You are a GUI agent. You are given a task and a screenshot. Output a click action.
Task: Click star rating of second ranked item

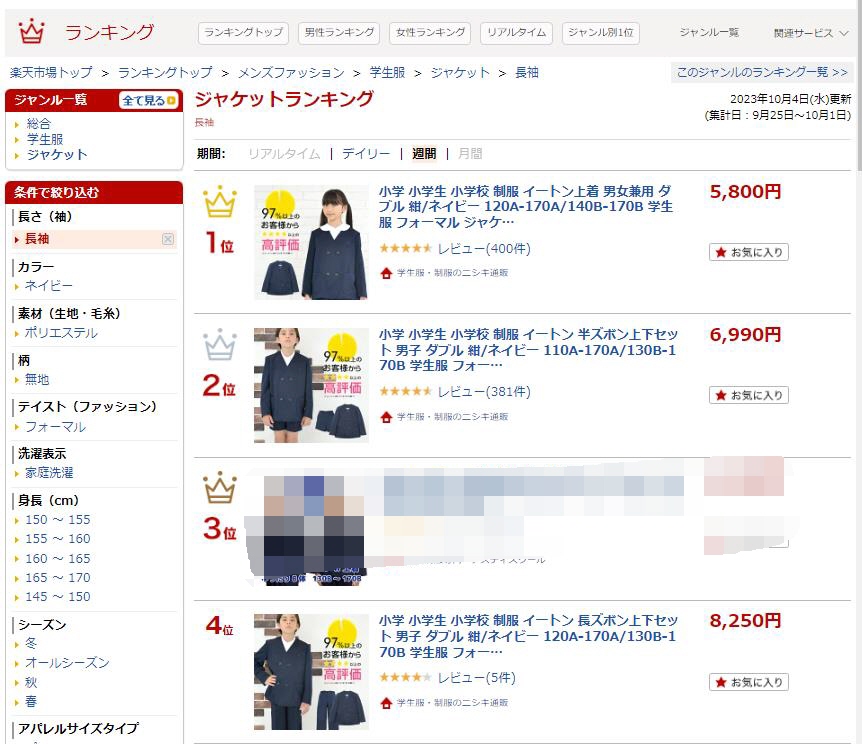point(406,392)
